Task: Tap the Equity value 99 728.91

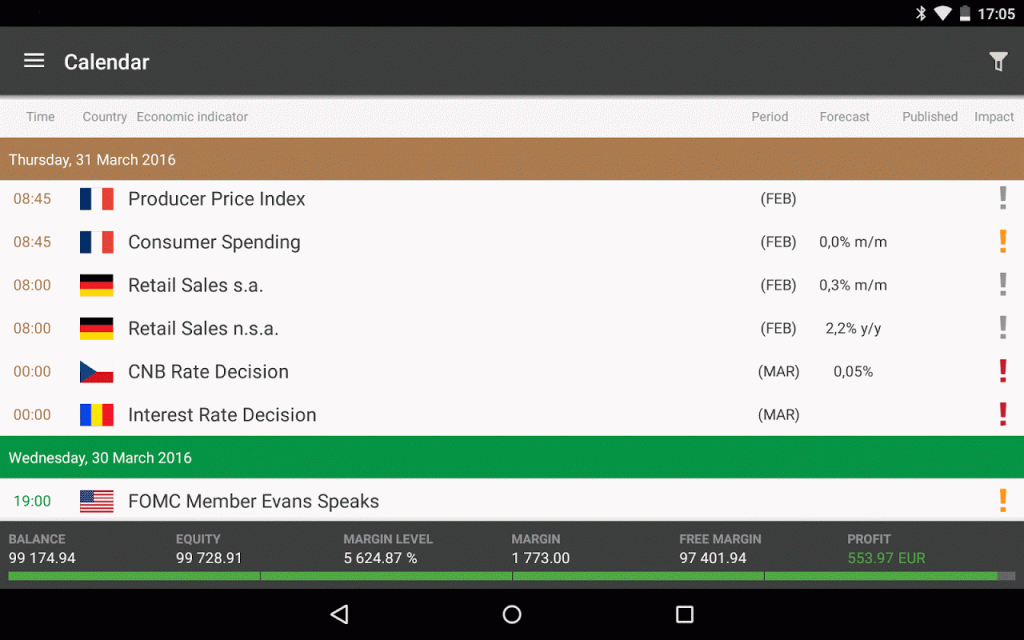Action: pyautogui.click(x=209, y=558)
